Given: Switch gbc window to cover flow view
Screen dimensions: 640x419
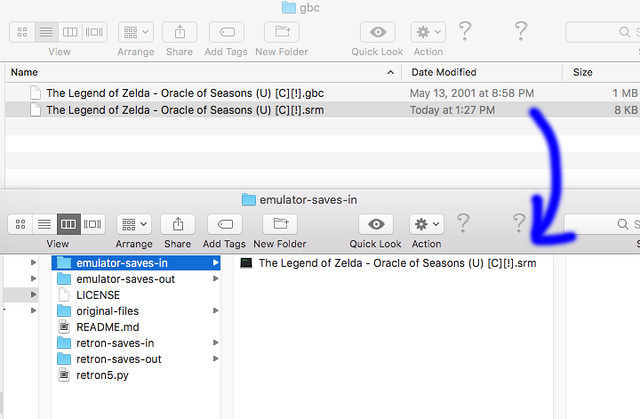Looking at the screenshot, I should pyautogui.click(x=94, y=32).
